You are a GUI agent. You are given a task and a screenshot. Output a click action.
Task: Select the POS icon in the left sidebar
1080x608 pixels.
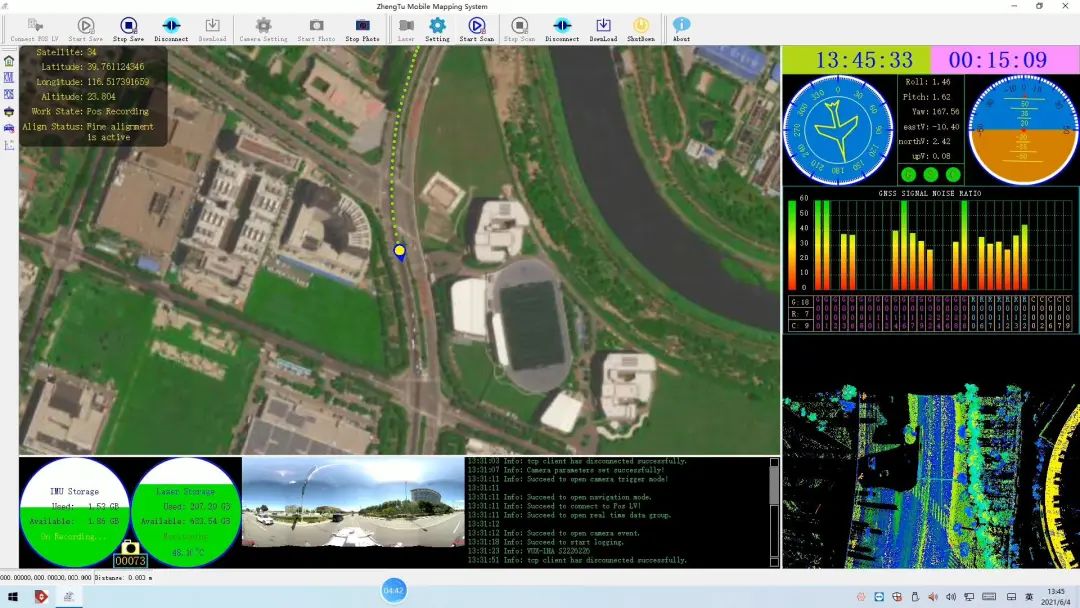[x=9, y=94]
